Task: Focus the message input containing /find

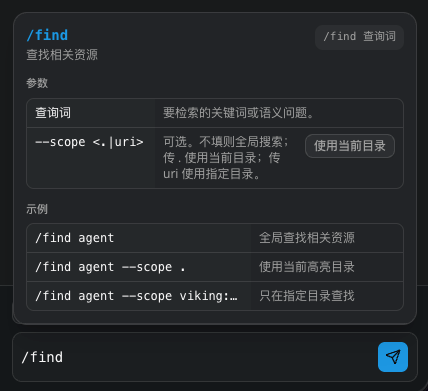Action: click(x=197, y=357)
